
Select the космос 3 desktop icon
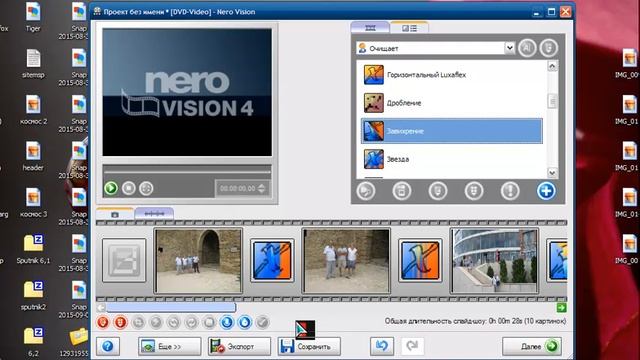(33, 202)
